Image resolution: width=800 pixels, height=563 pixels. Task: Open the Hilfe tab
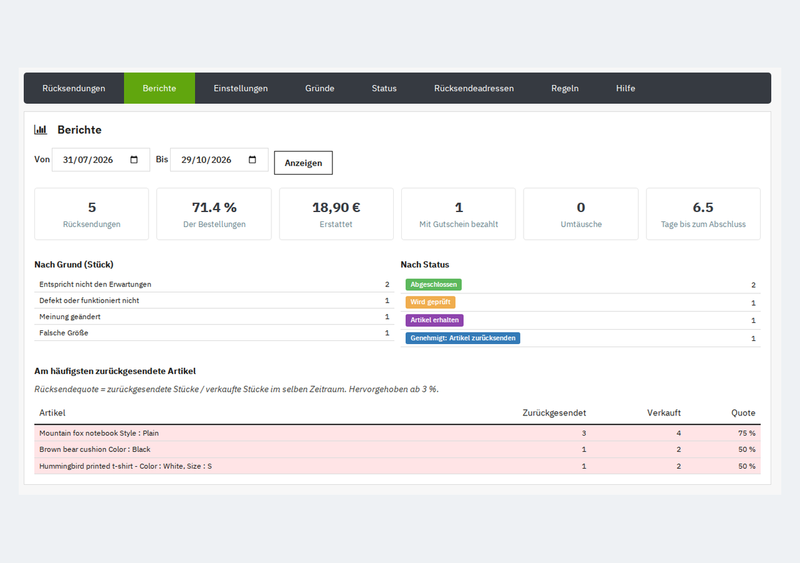coord(626,88)
